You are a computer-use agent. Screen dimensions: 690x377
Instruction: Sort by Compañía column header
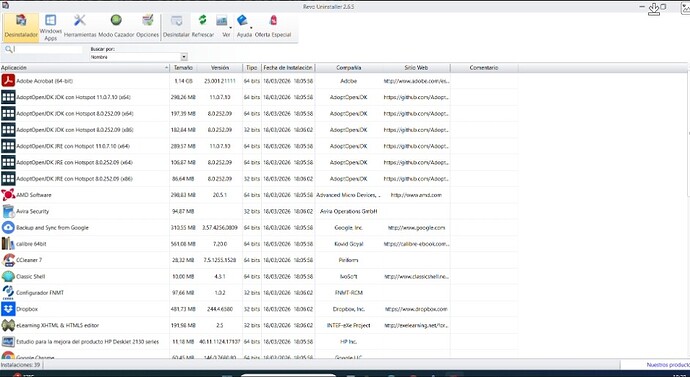[349, 68]
